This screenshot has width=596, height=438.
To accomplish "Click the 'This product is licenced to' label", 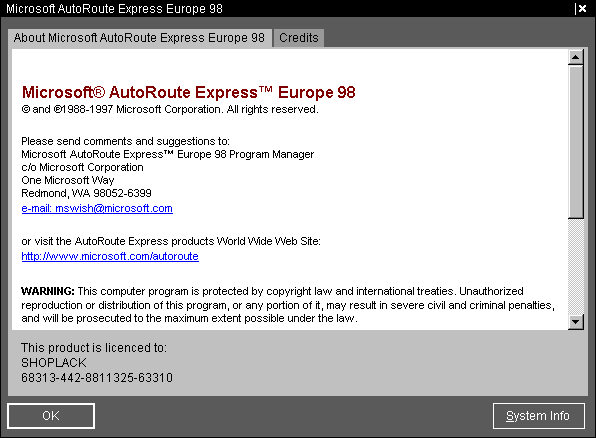I will point(94,348).
